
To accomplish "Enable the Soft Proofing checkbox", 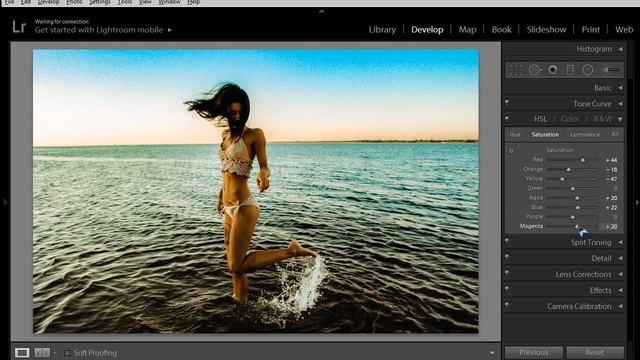I will (x=67, y=353).
